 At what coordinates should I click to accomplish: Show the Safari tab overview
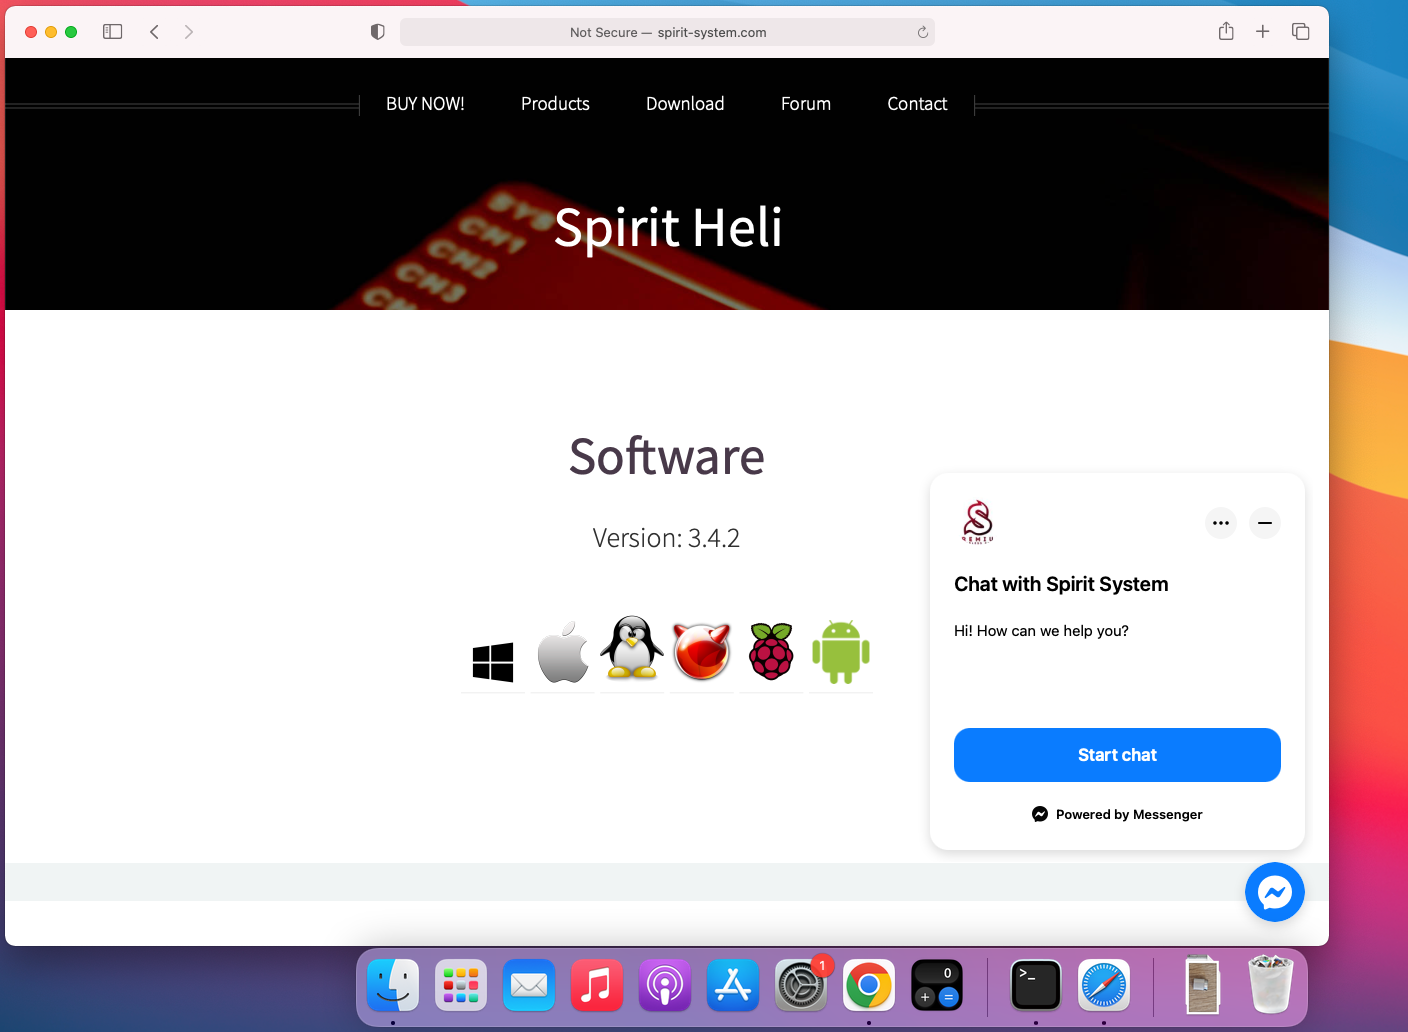pos(1300,32)
